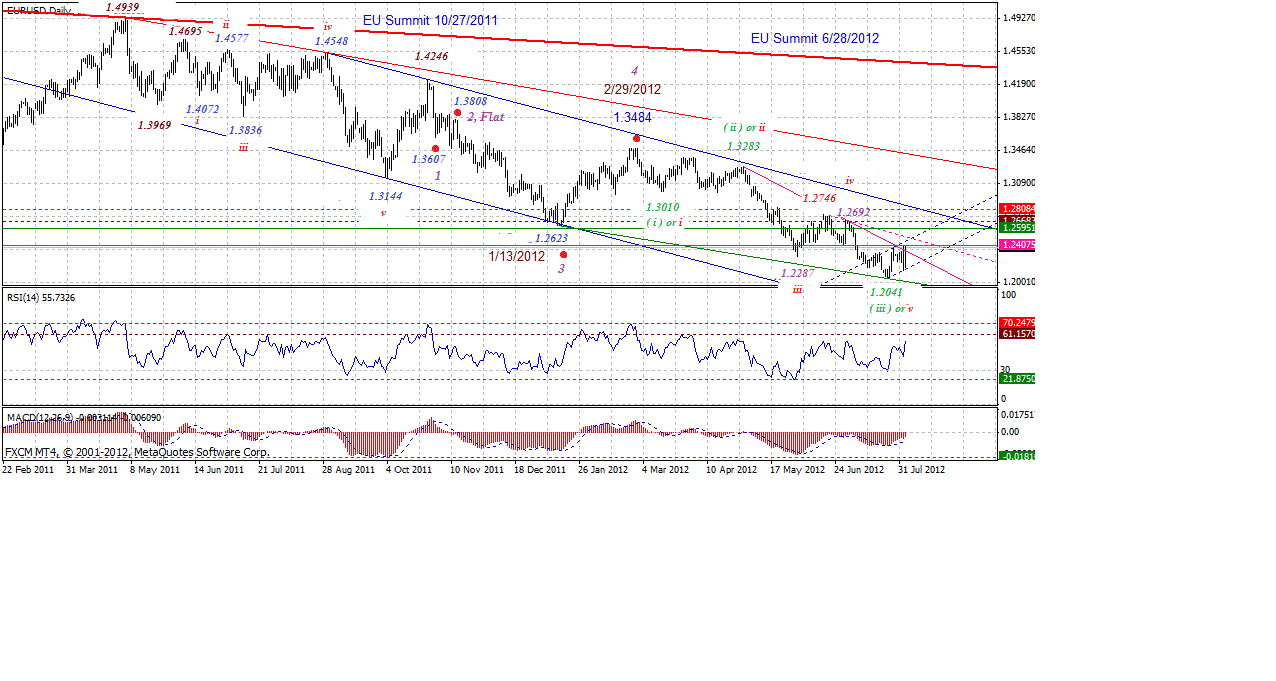The width and height of the screenshot is (1276, 681).
Task: Click the RSI(14) 55.7326 indicator label
Action: tap(41, 297)
